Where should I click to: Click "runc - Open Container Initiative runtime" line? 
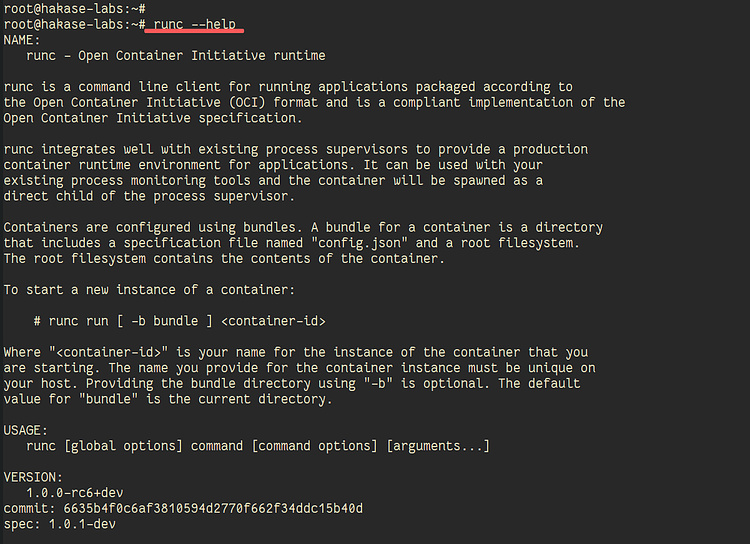[x=176, y=55]
